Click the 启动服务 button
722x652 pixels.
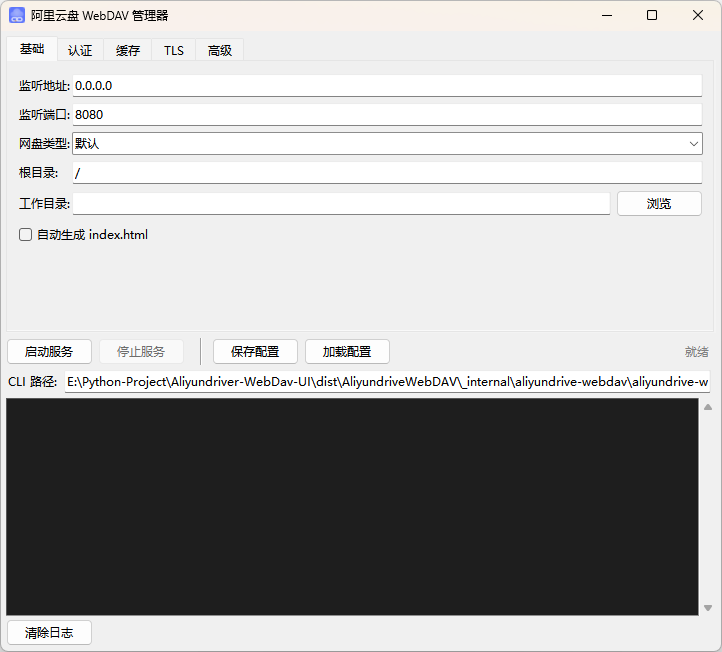point(49,352)
